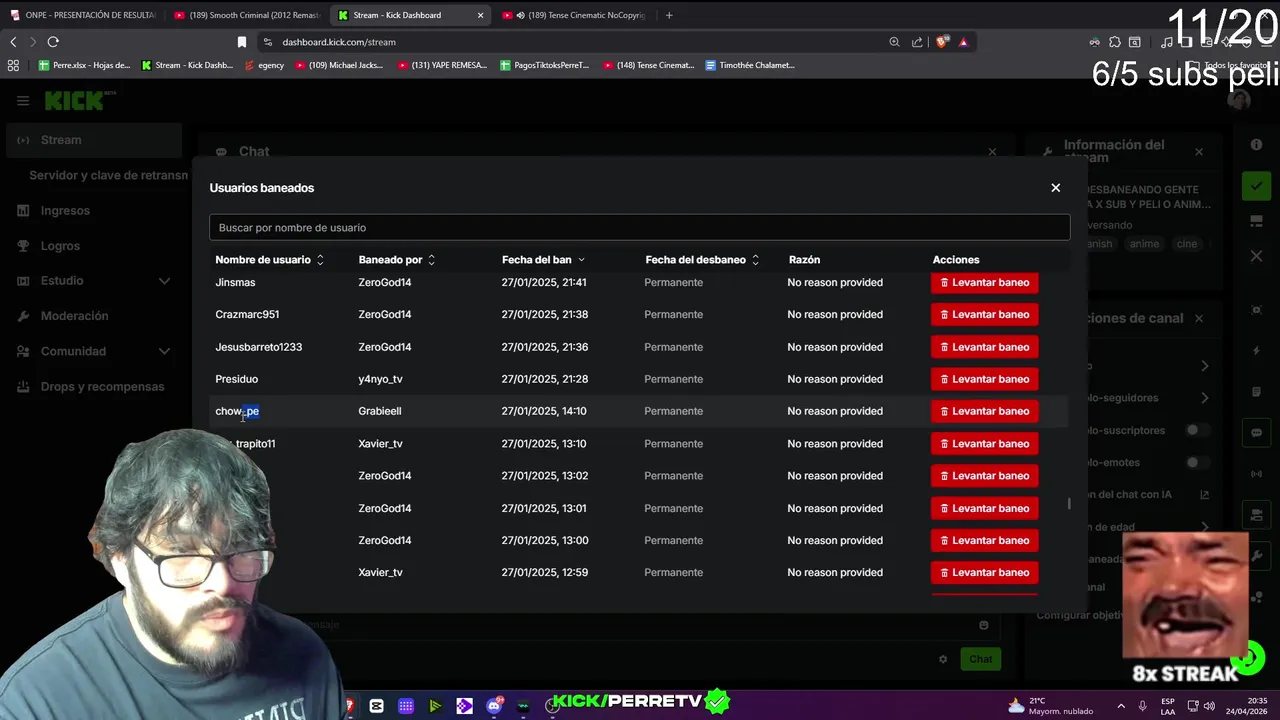This screenshot has width=1280, height=720.
Task: Open Brave Rewards triangle icon
Action: coord(963,42)
